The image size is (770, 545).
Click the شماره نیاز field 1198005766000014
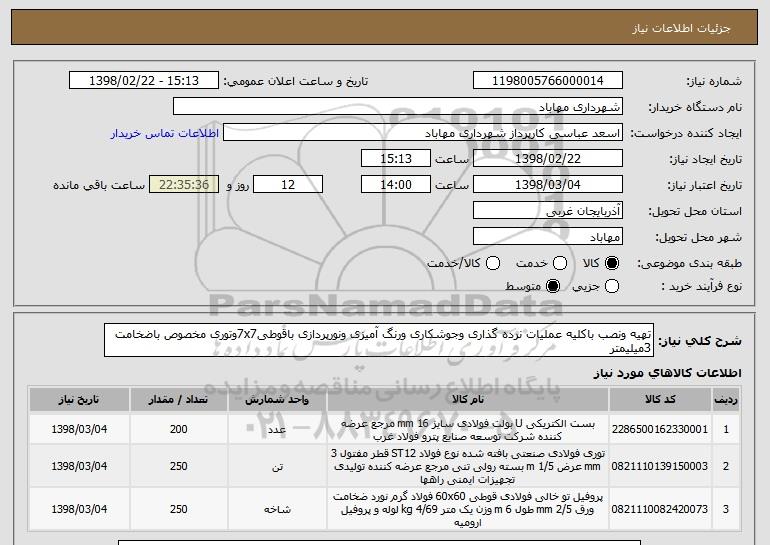pos(548,81)
